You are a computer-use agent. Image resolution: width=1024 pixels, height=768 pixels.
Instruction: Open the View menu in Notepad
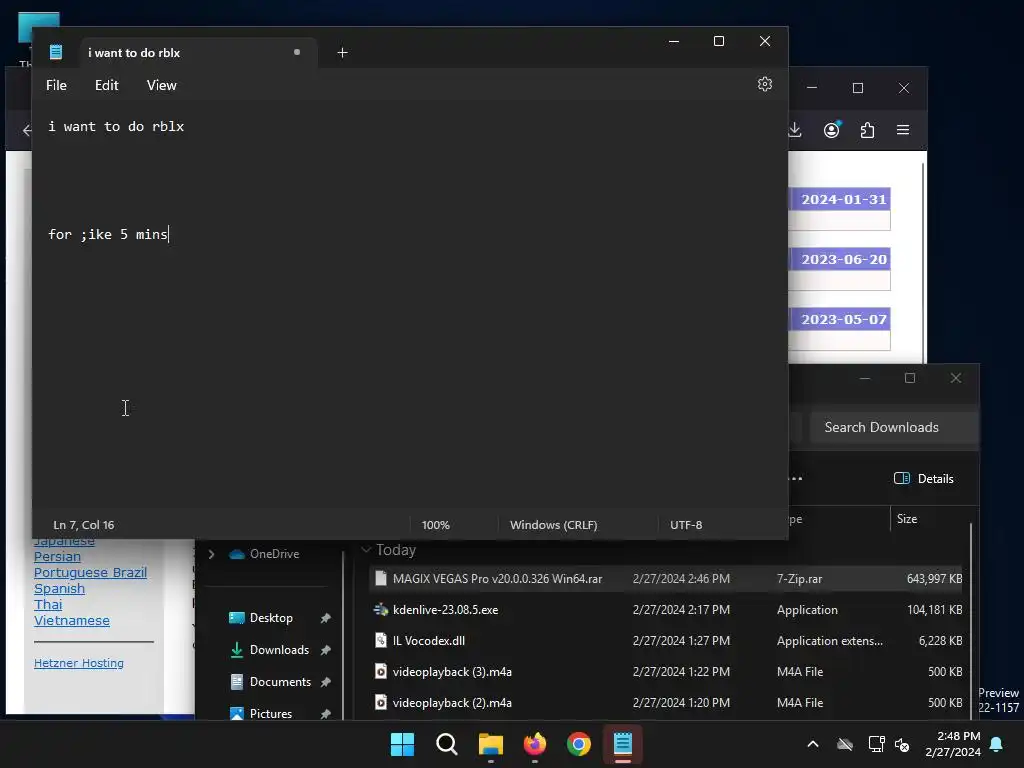point(161,86)
